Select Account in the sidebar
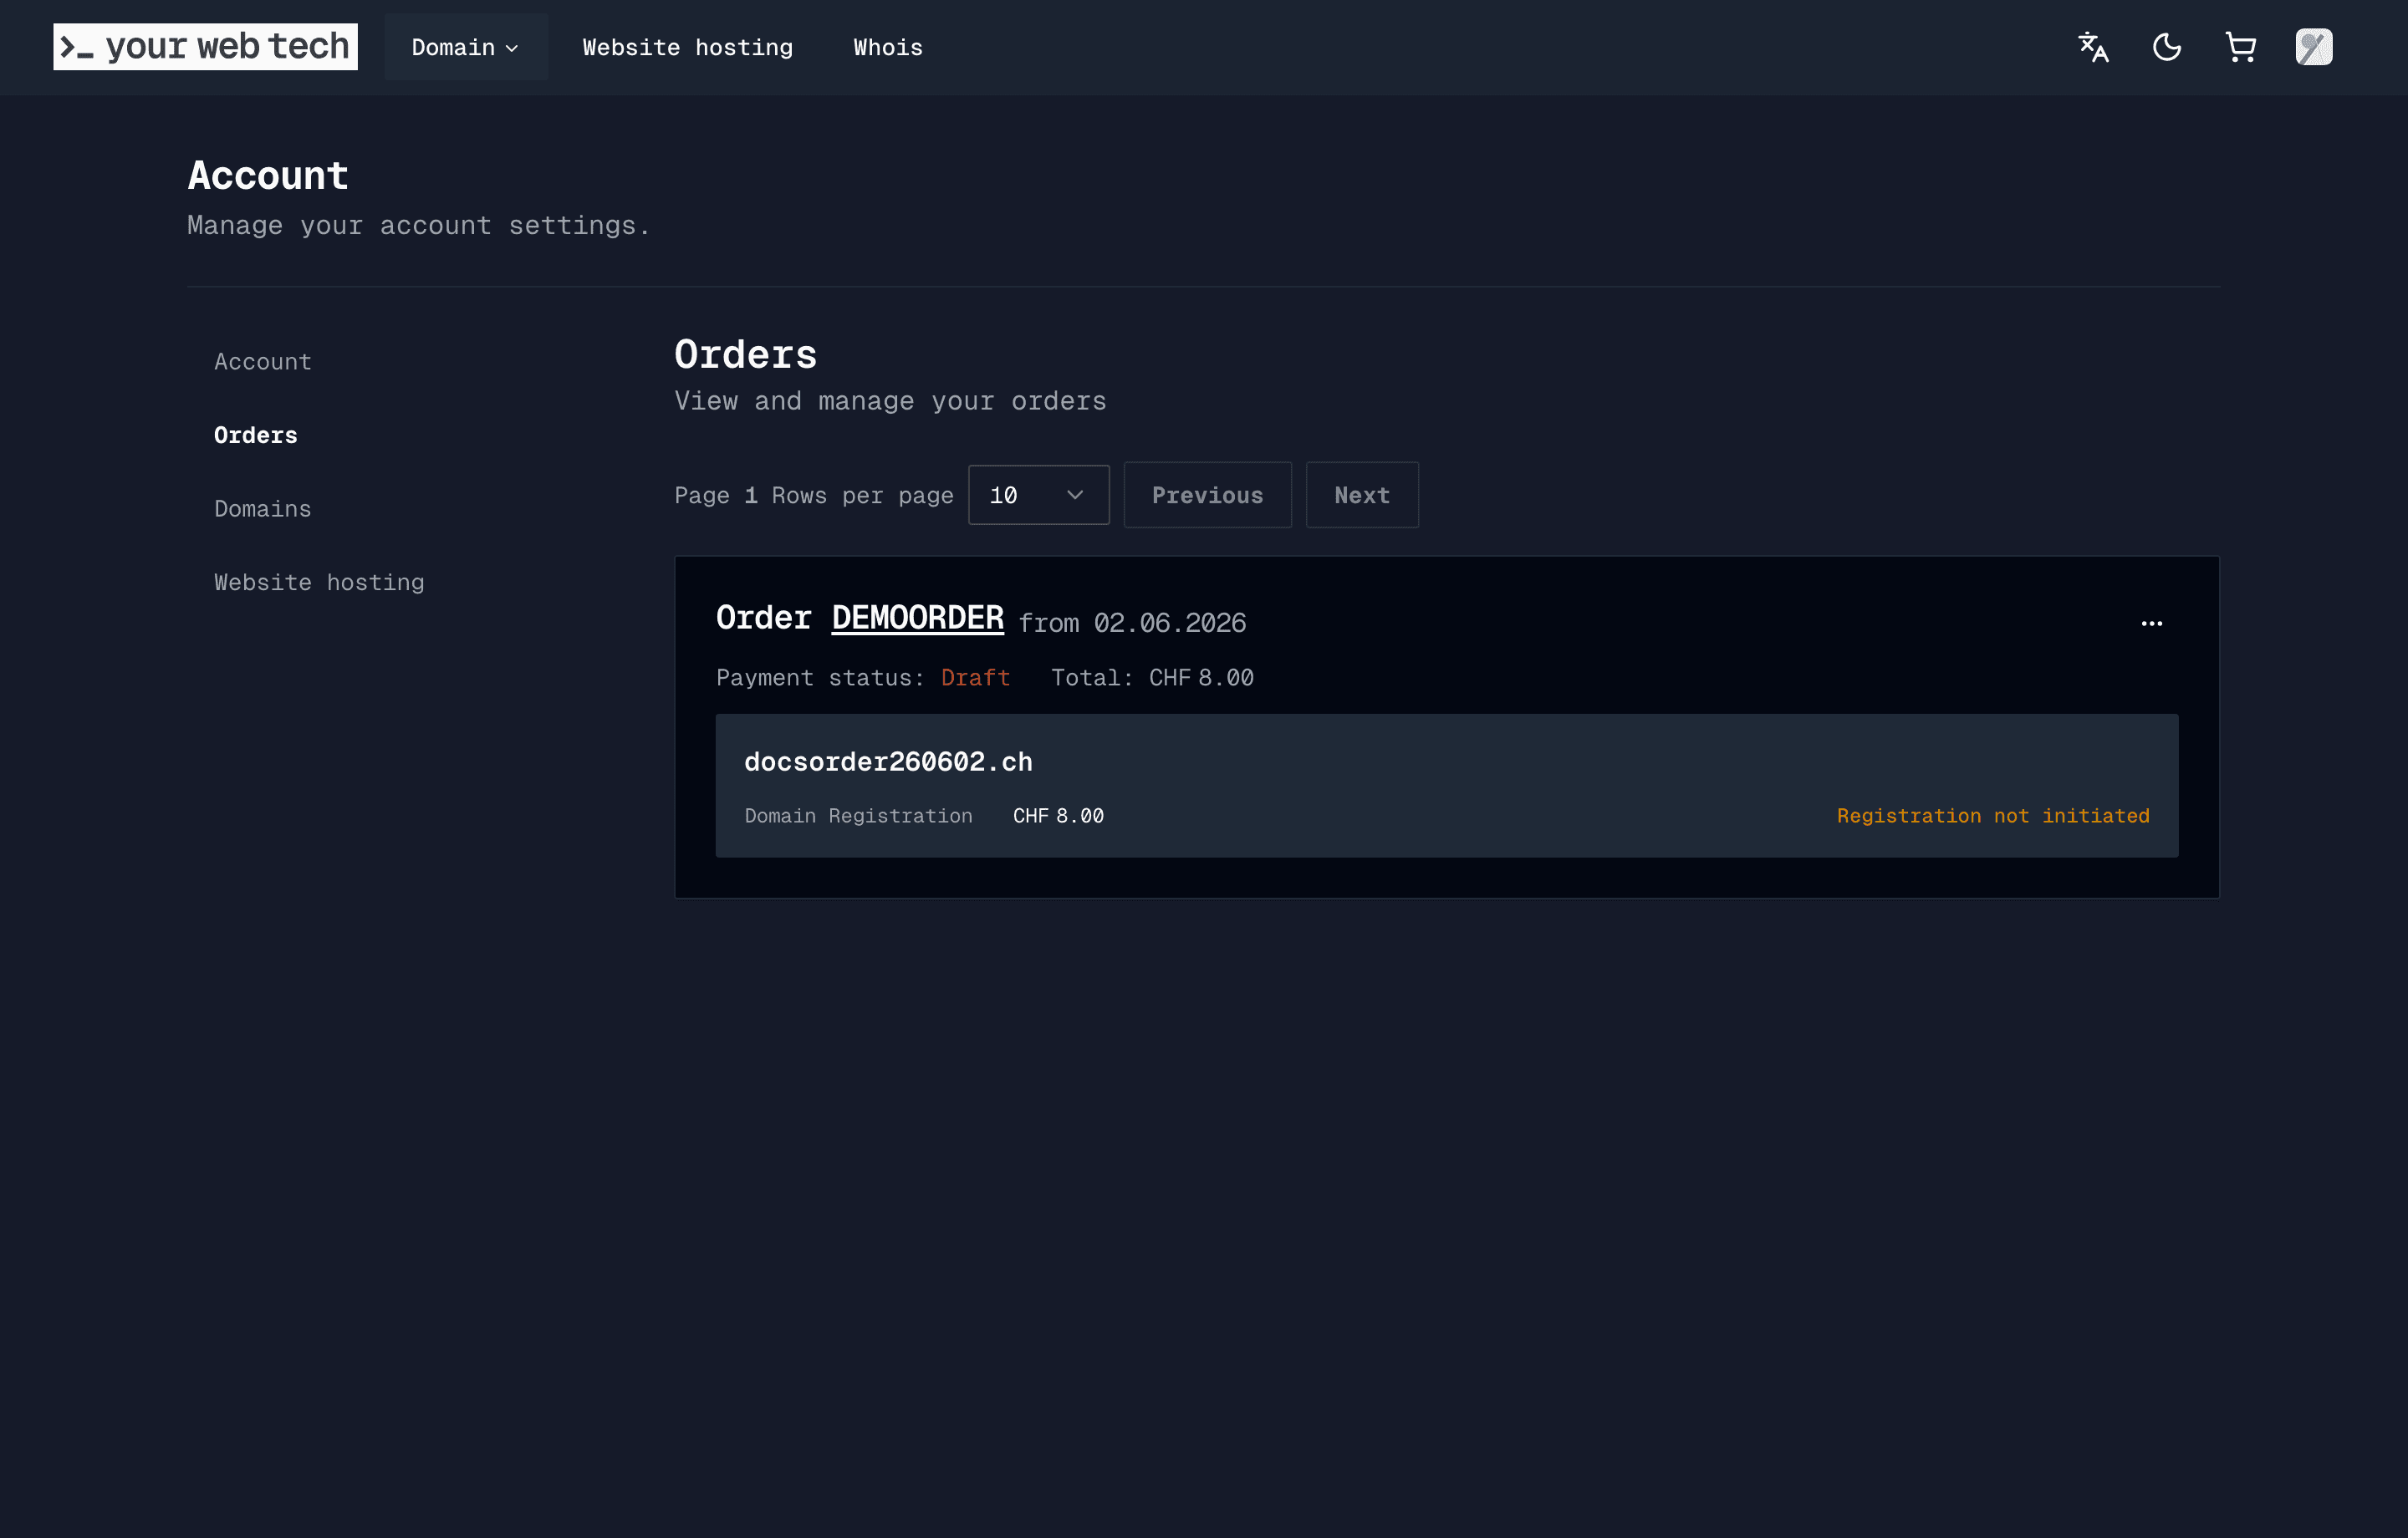 pyautogui.click(x=263, y=362)
